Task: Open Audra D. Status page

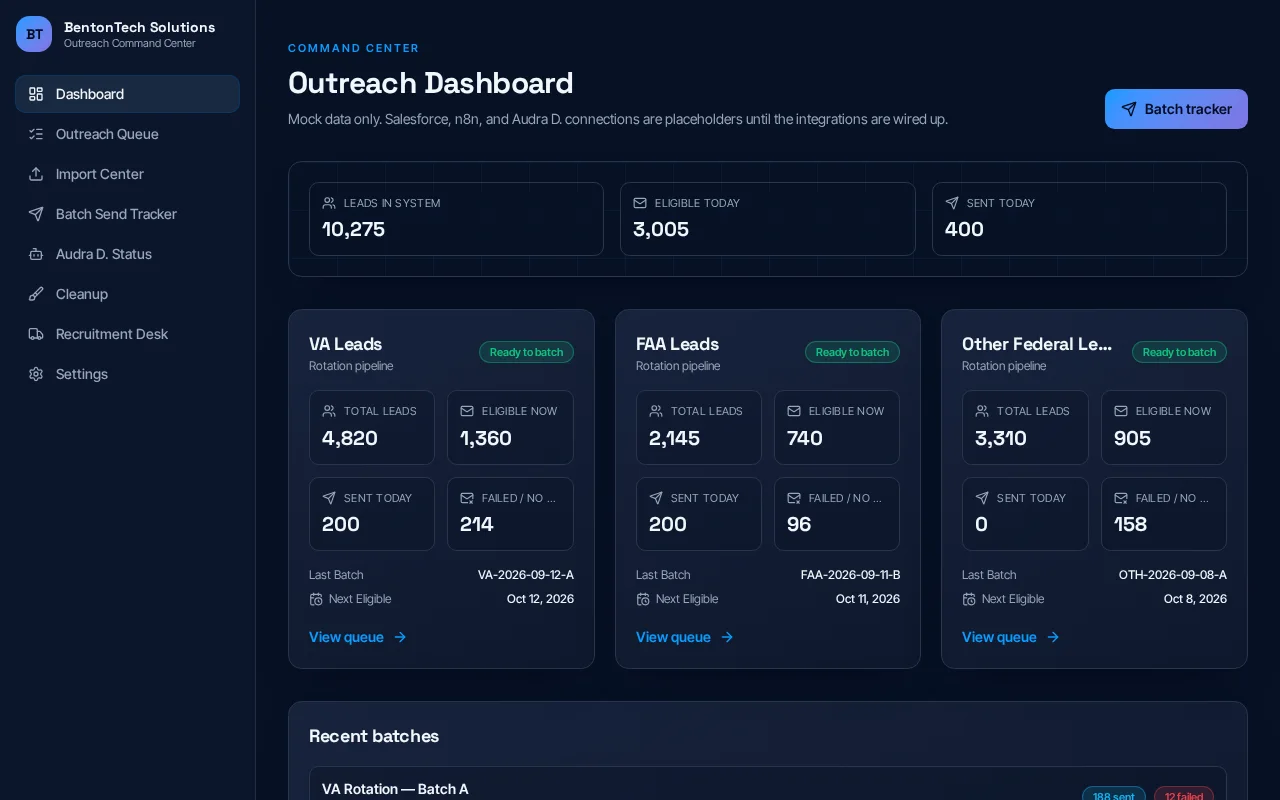Action: (x=127, y=254)
